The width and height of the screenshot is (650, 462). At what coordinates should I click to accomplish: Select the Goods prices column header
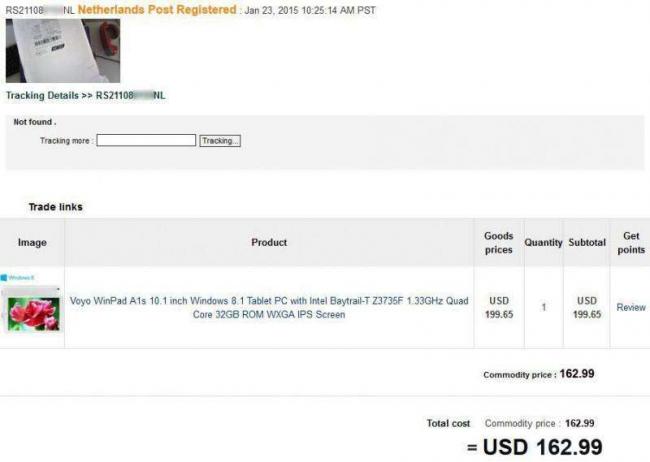pyautogui.click(x=499, y=243)
